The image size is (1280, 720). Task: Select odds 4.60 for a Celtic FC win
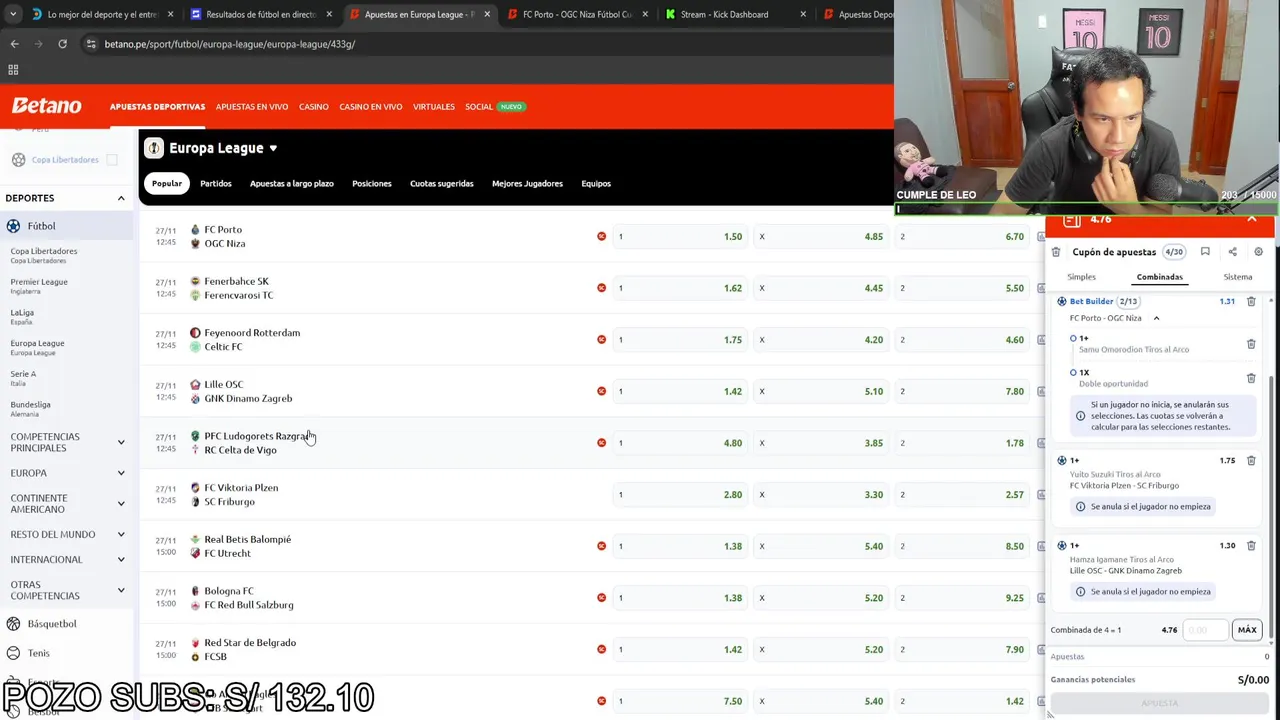(x=962, y=340)
